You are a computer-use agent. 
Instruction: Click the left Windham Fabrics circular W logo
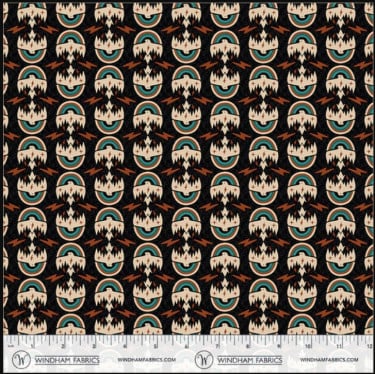(21, 360)
